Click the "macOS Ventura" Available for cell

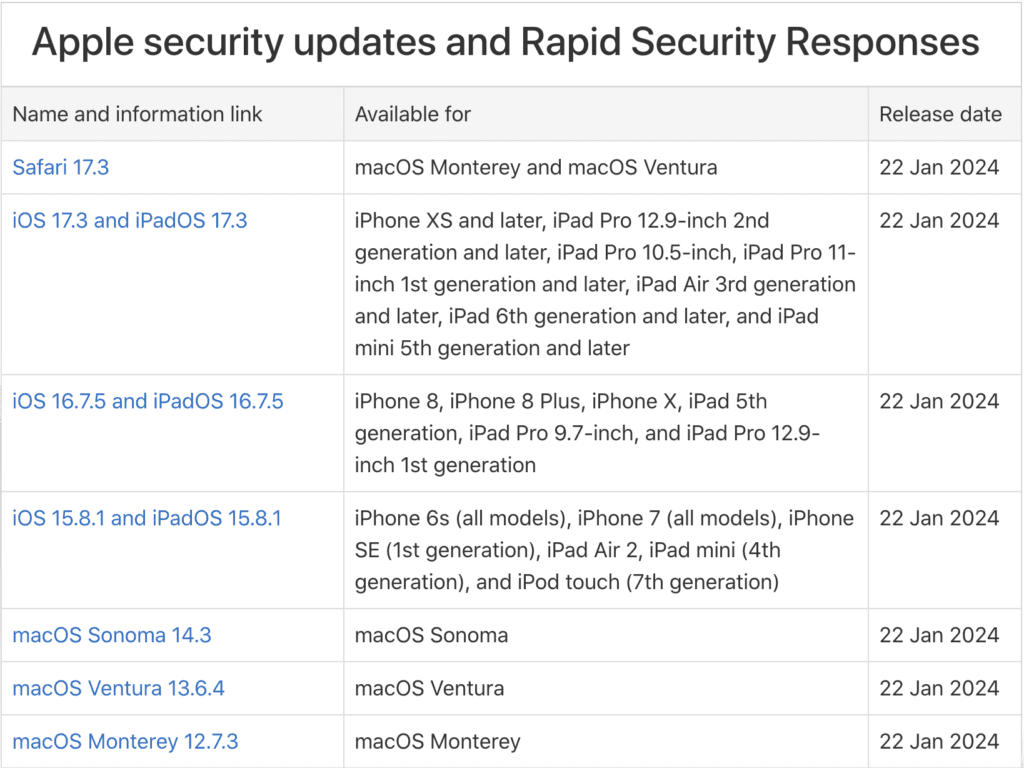(429, 688)
